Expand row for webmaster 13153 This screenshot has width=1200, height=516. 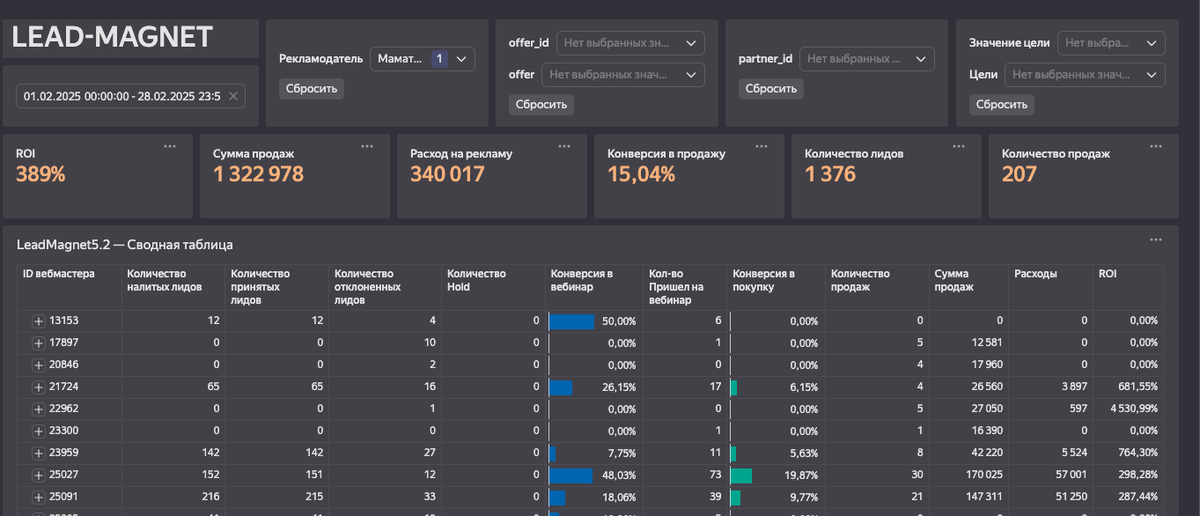tap(39, 321)
